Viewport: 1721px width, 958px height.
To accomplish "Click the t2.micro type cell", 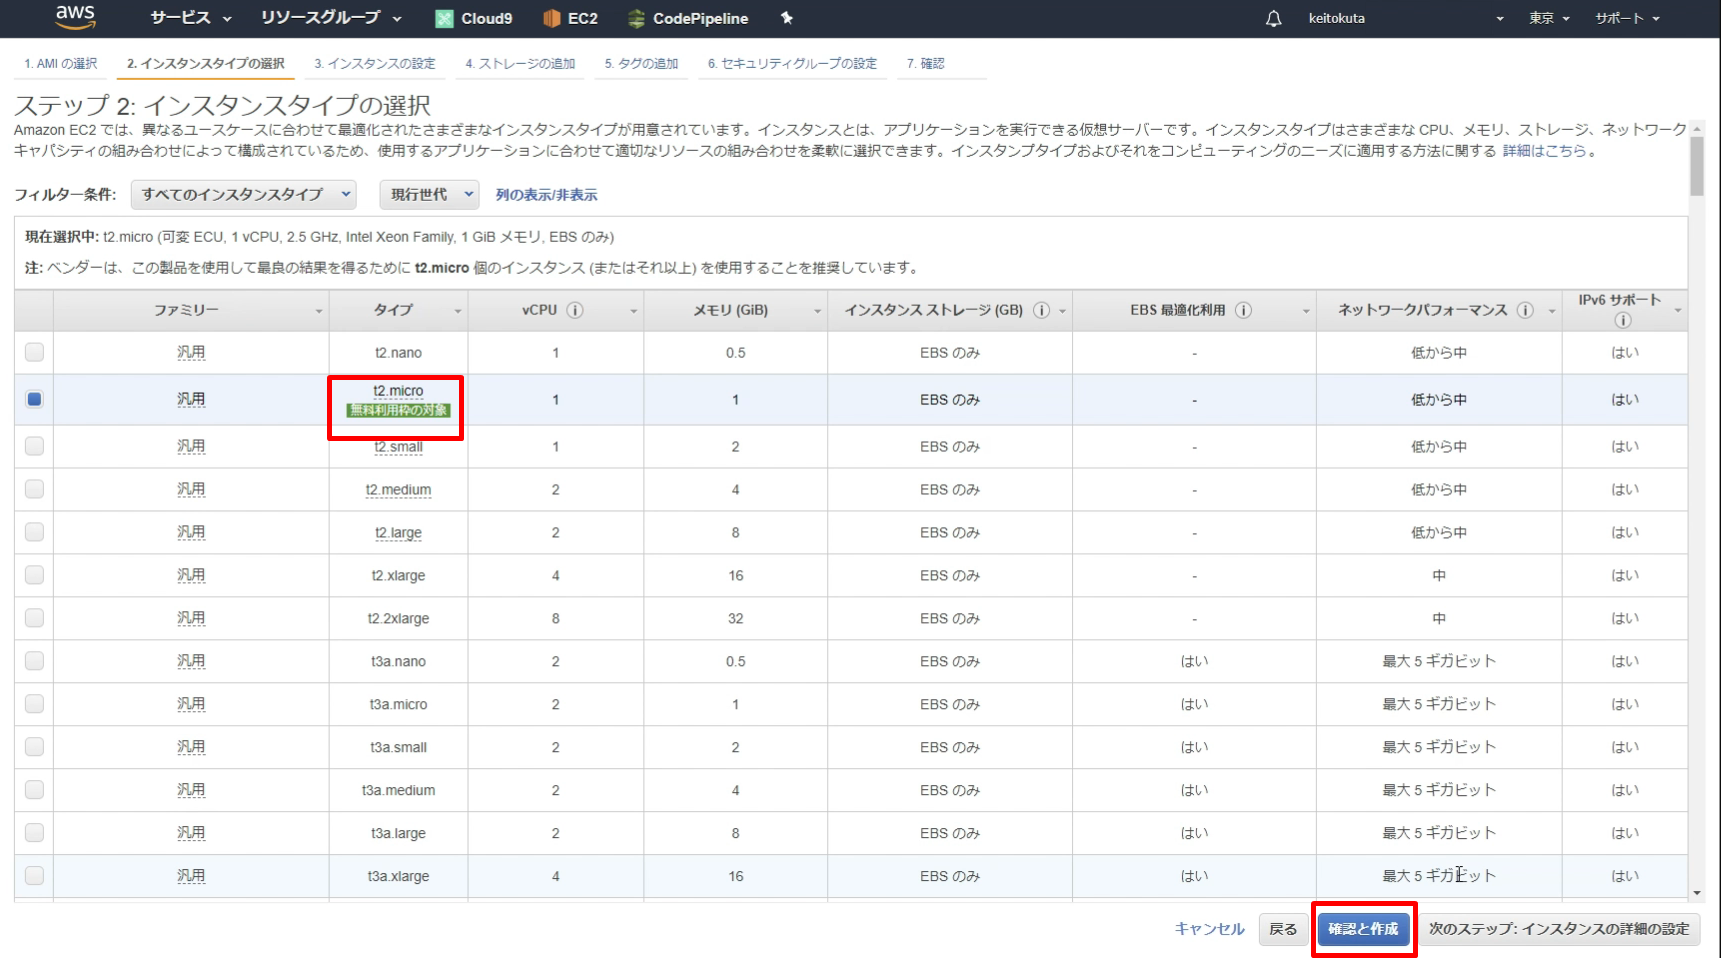I will point(398,400).
